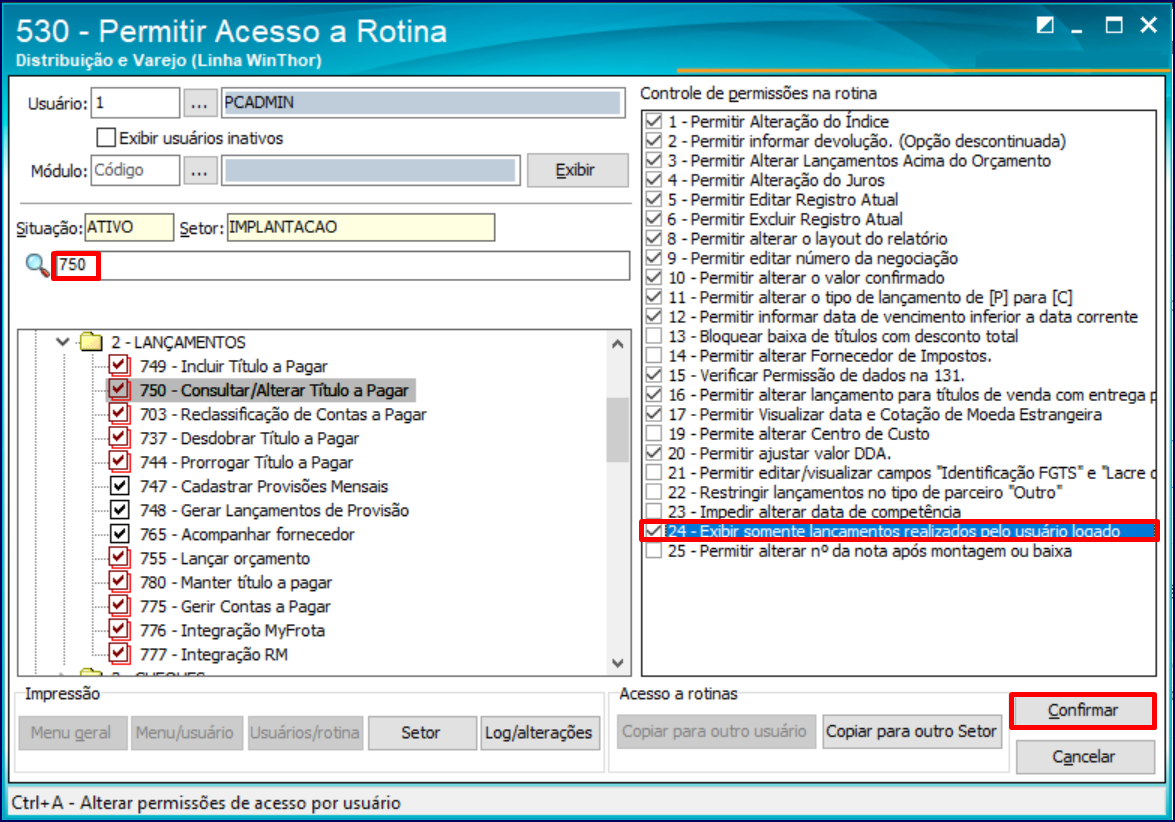Select permission text 10 - Permitir alterar o valor confirmado
Image resolution: width=1175 pixels, height=822 pixels.
coord(806,278)
